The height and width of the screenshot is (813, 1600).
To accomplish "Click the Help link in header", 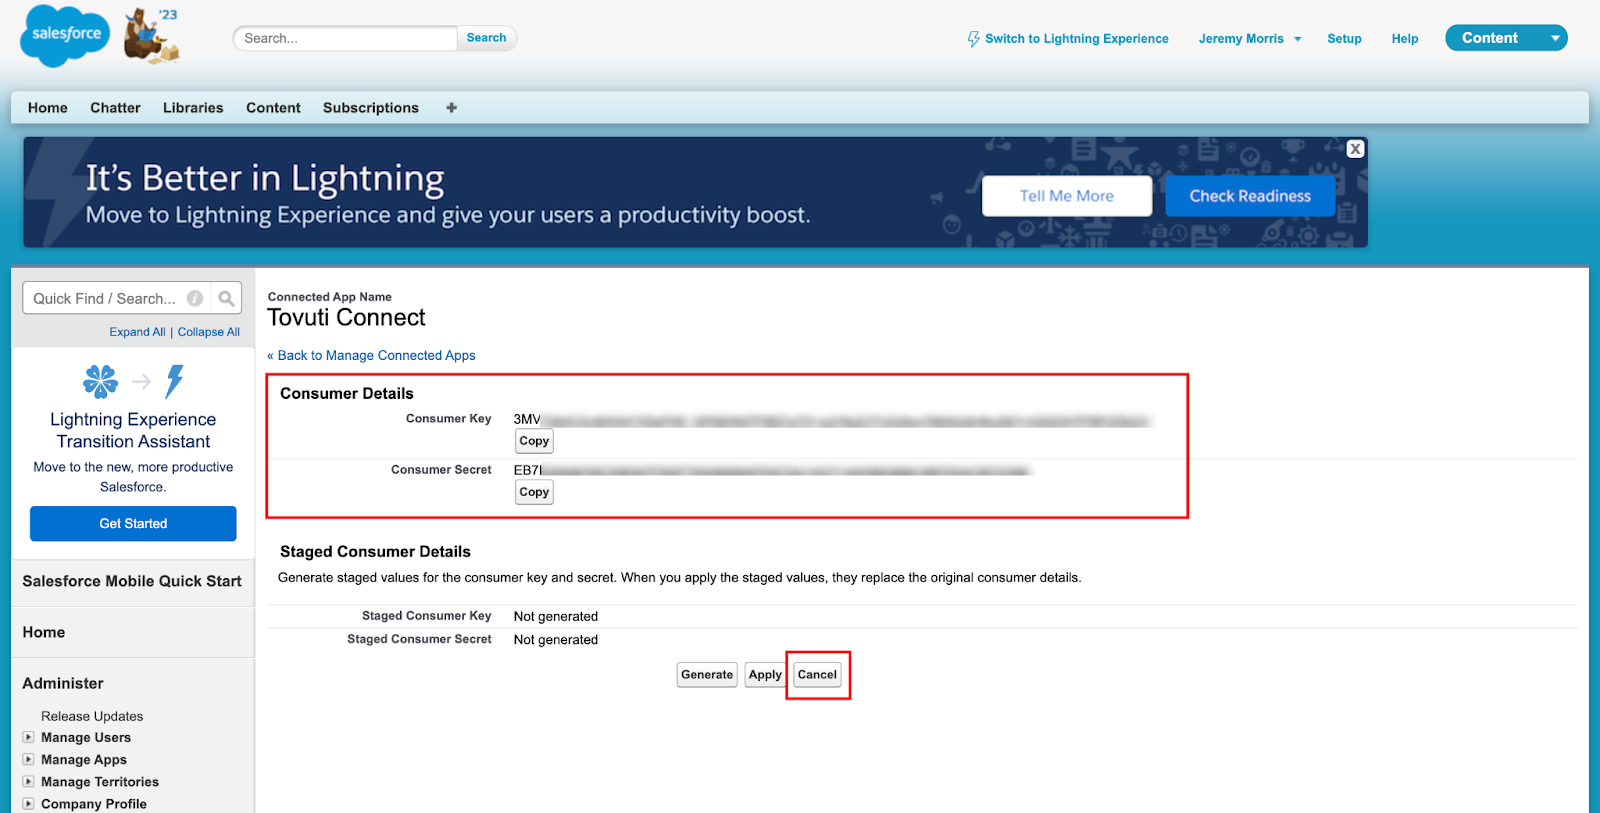I will (x=1405, y=39).
